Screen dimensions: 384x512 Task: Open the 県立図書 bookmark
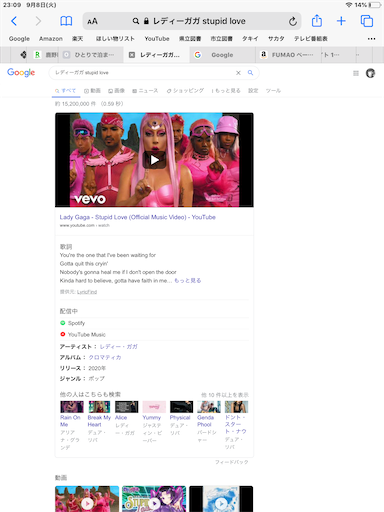pos(190,39)
